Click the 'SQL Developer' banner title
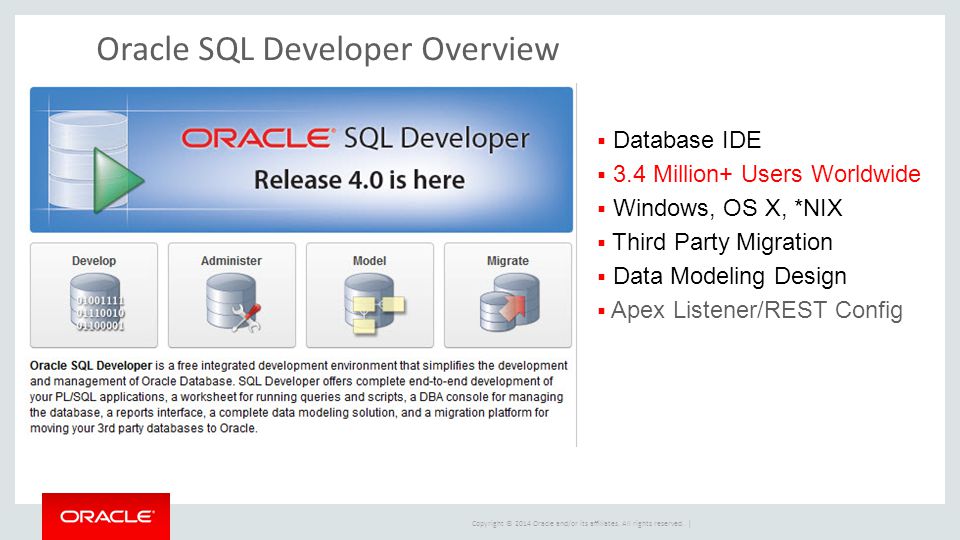Image resolution: width=960 pixels, height=540 pixels. point(437,139)
